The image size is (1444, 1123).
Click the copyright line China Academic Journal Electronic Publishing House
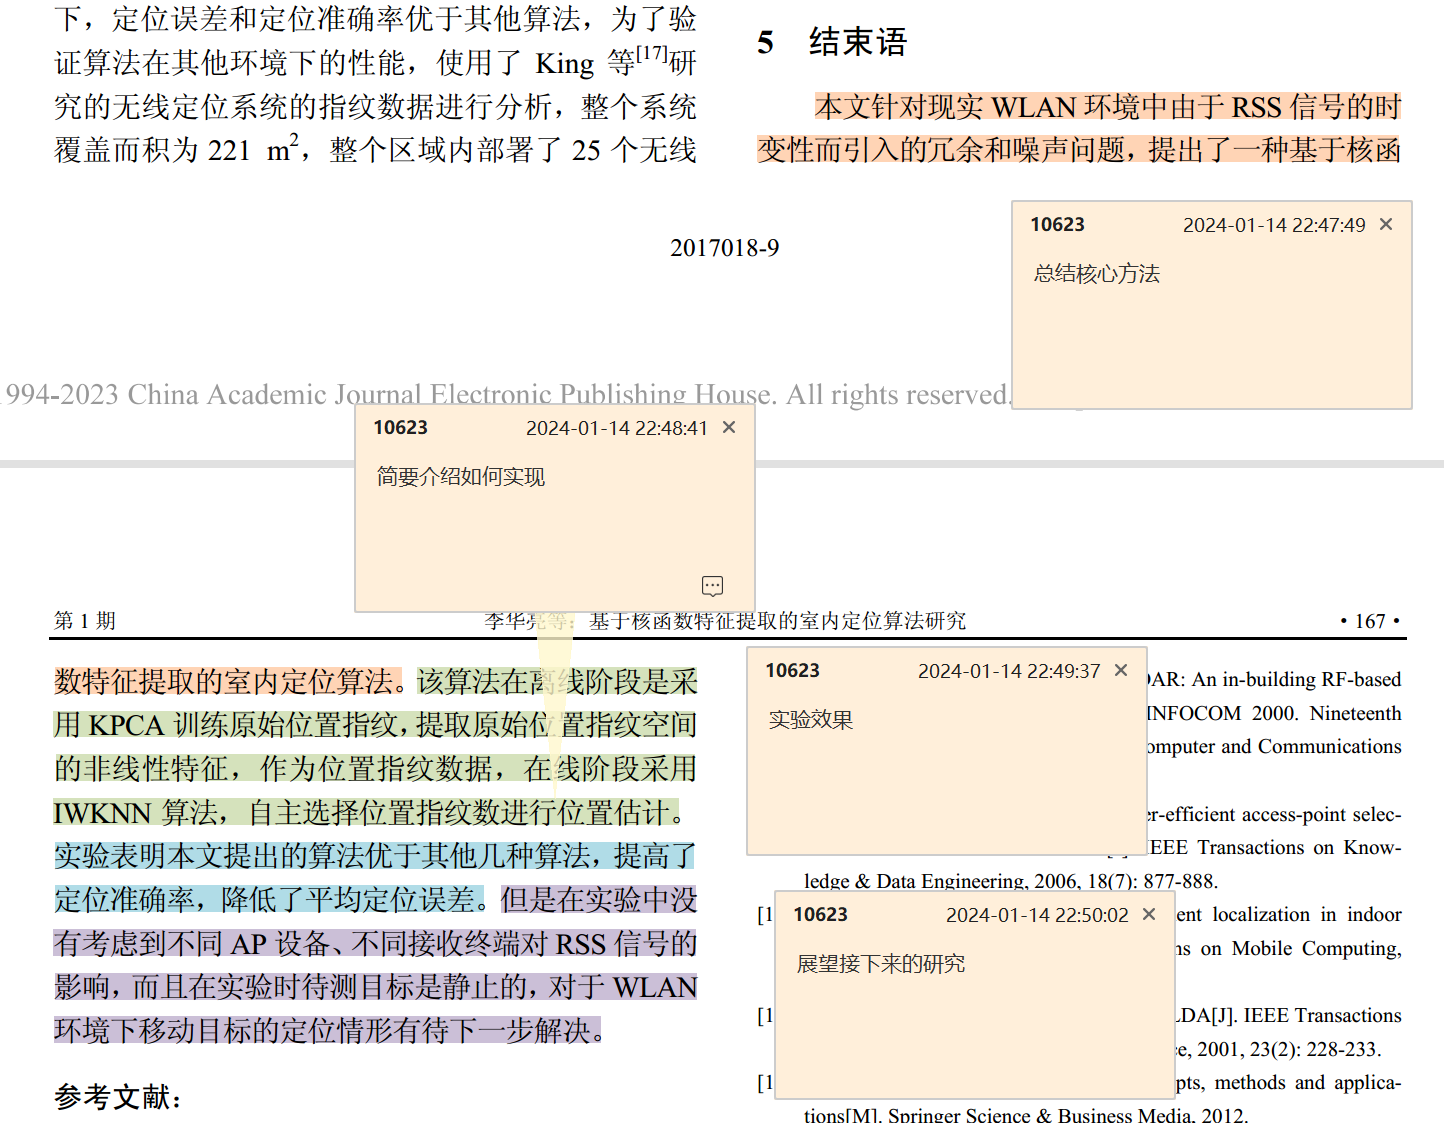pos(450,395)
